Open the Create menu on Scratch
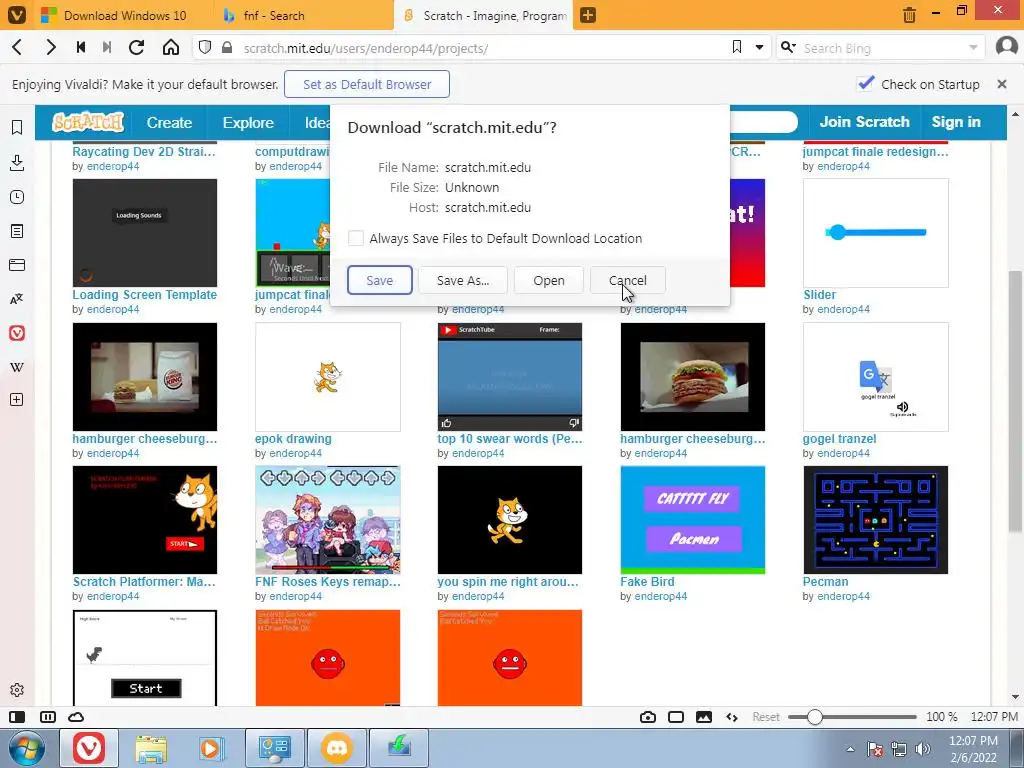The image size is (1024, 768). pos(169,123)
